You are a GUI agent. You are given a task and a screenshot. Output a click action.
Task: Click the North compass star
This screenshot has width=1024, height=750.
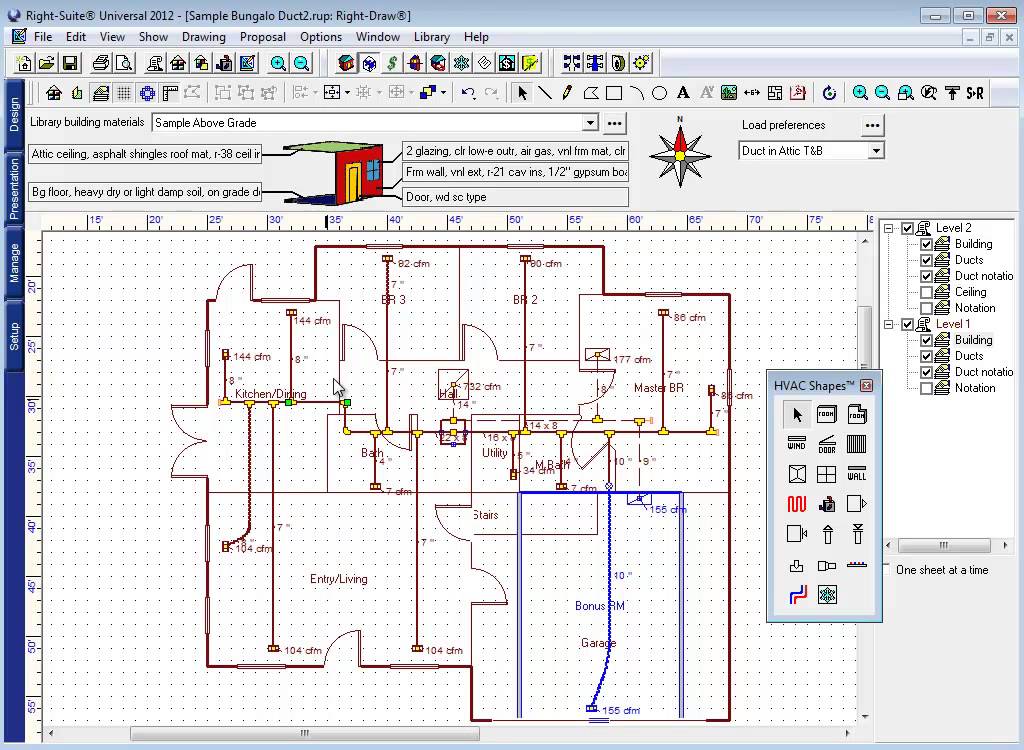[x=680, y=154]
